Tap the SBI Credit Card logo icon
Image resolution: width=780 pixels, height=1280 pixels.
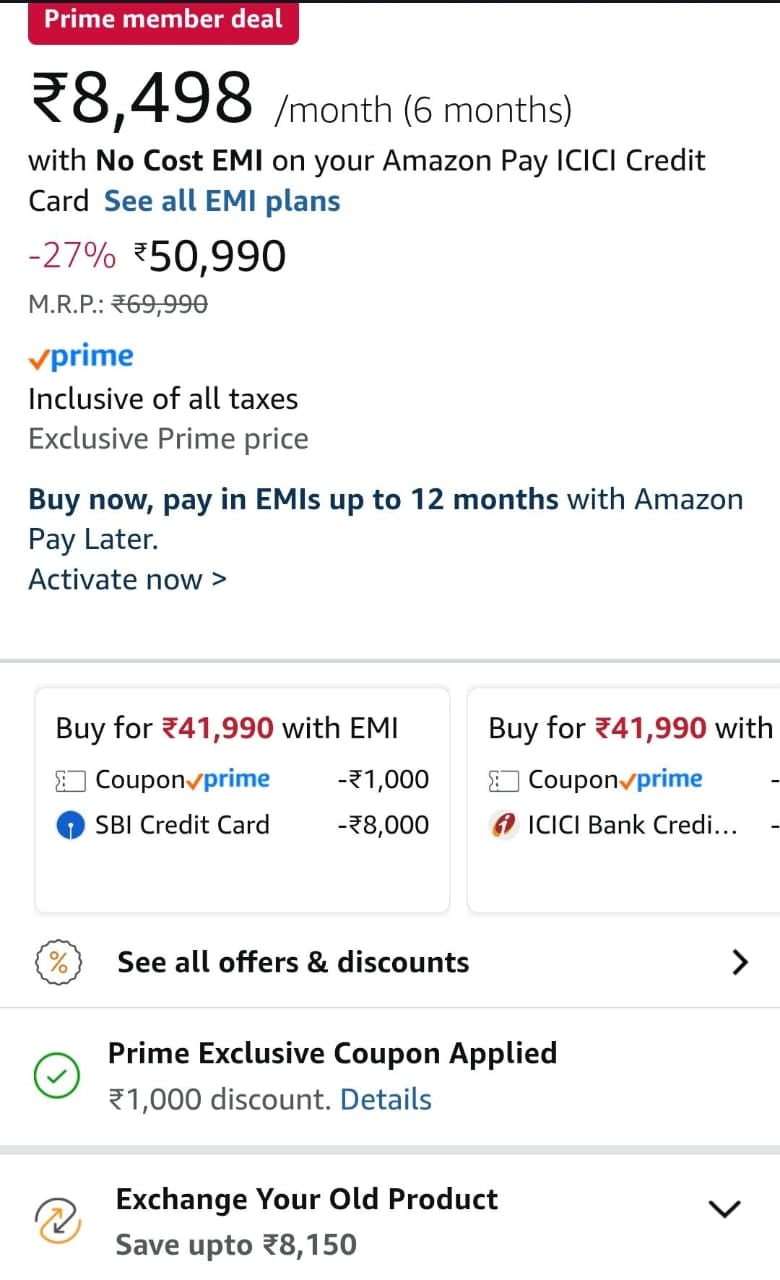pos(70,826)
